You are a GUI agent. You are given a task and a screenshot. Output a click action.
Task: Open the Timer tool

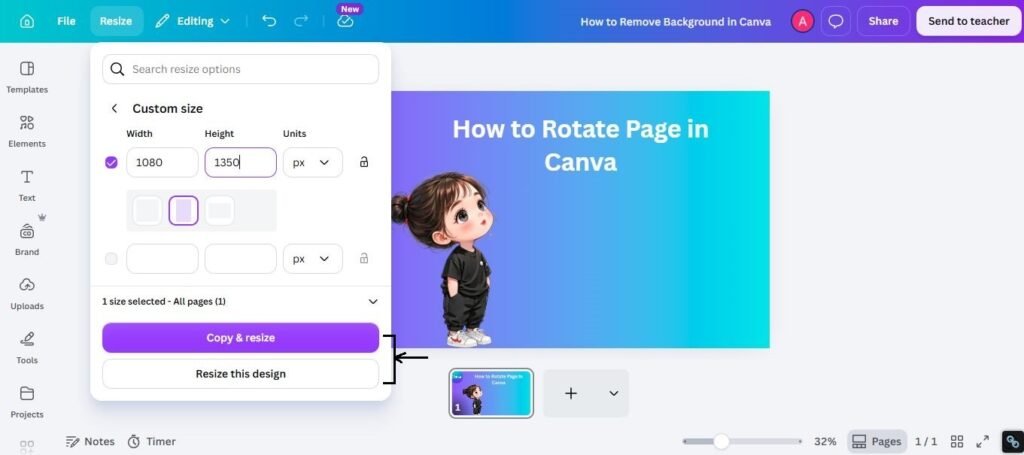tap(152, 441)
